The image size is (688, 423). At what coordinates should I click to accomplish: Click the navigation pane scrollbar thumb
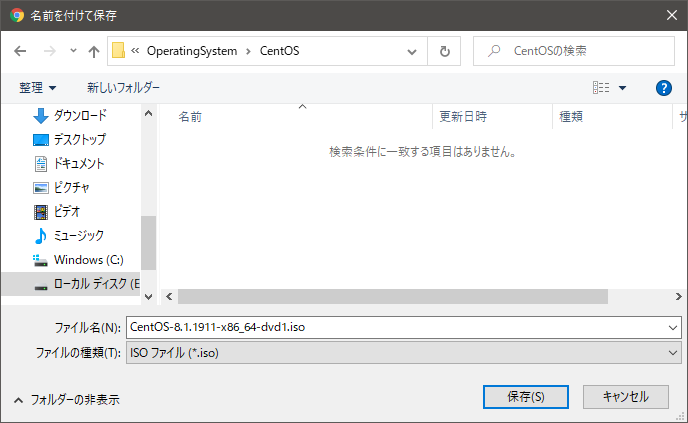148,243
